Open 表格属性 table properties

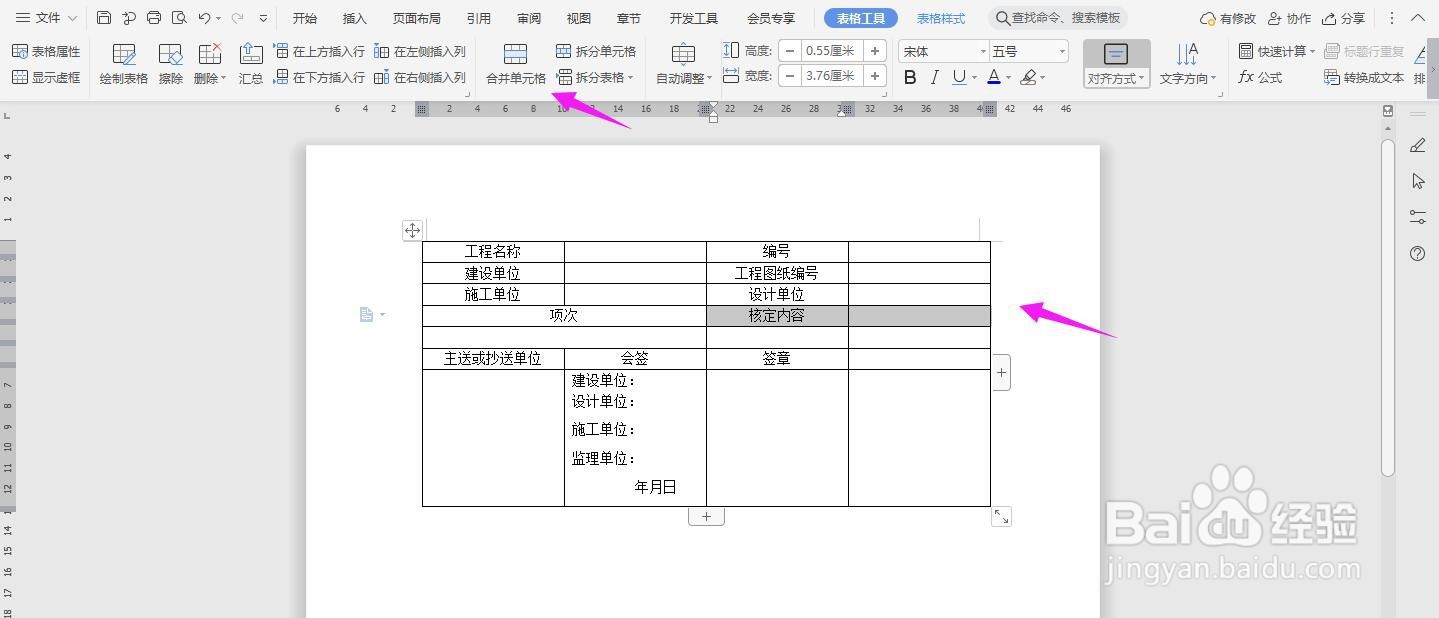(47, 50)
